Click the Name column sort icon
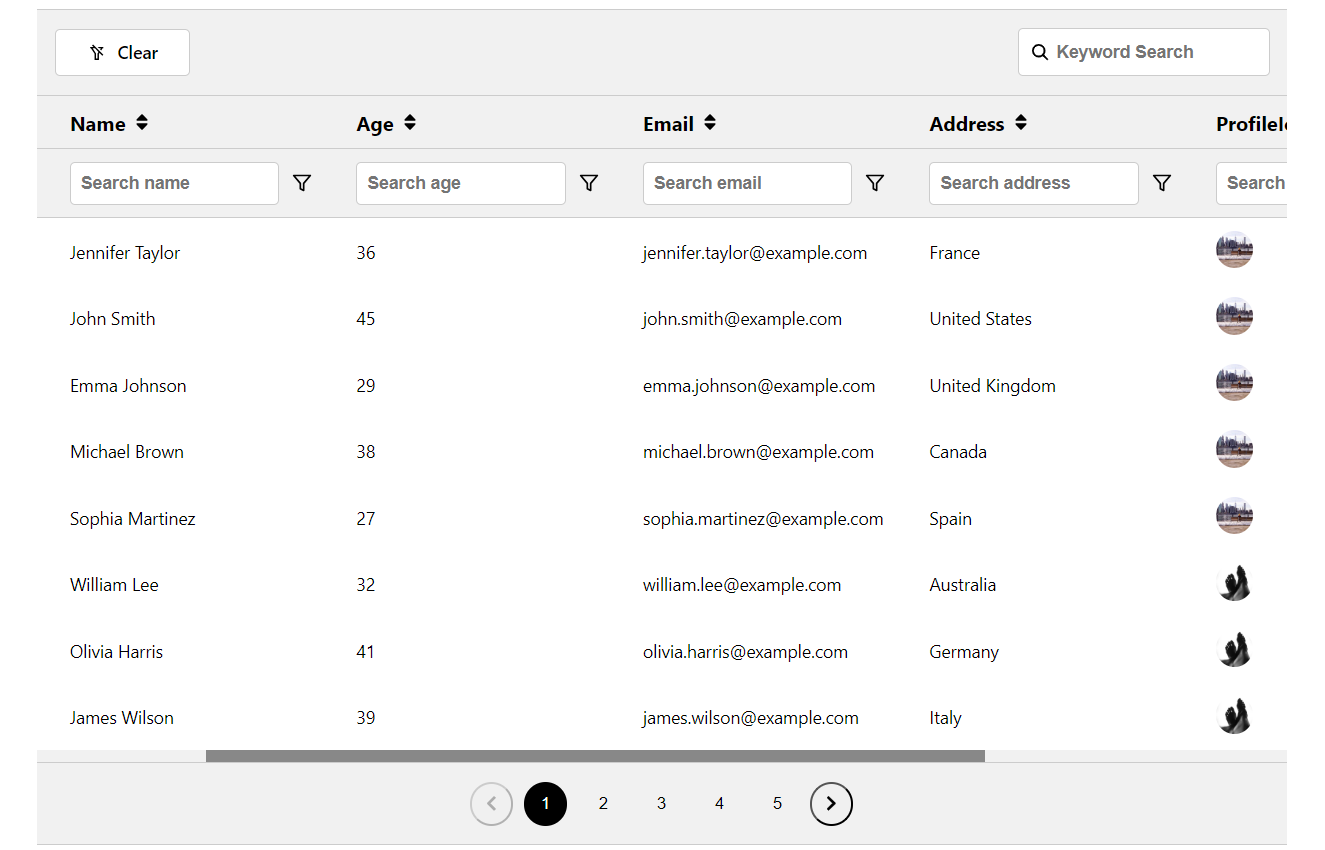The image size is (1325, 850). [142, 123]
